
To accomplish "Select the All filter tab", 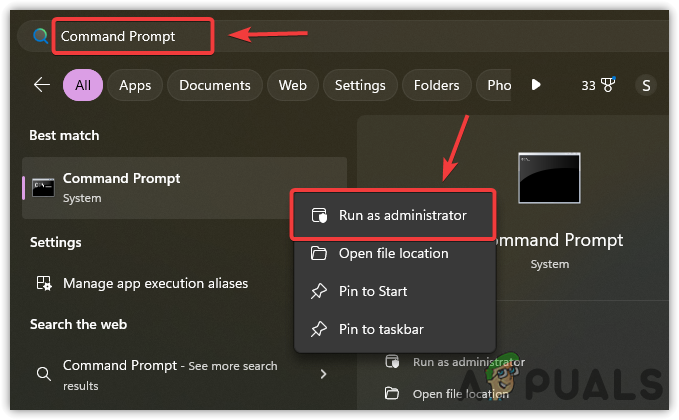I will coord(82,85).
